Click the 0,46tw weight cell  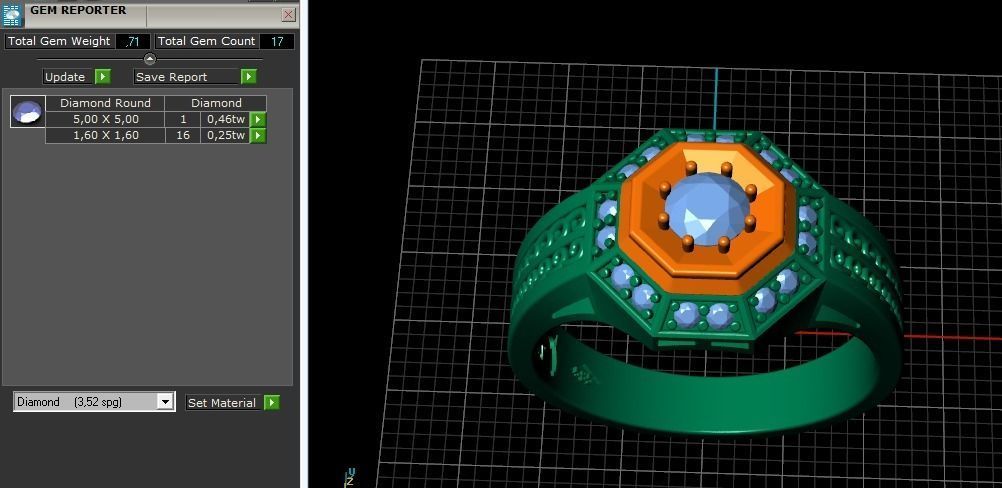click(x=225, y=119)
